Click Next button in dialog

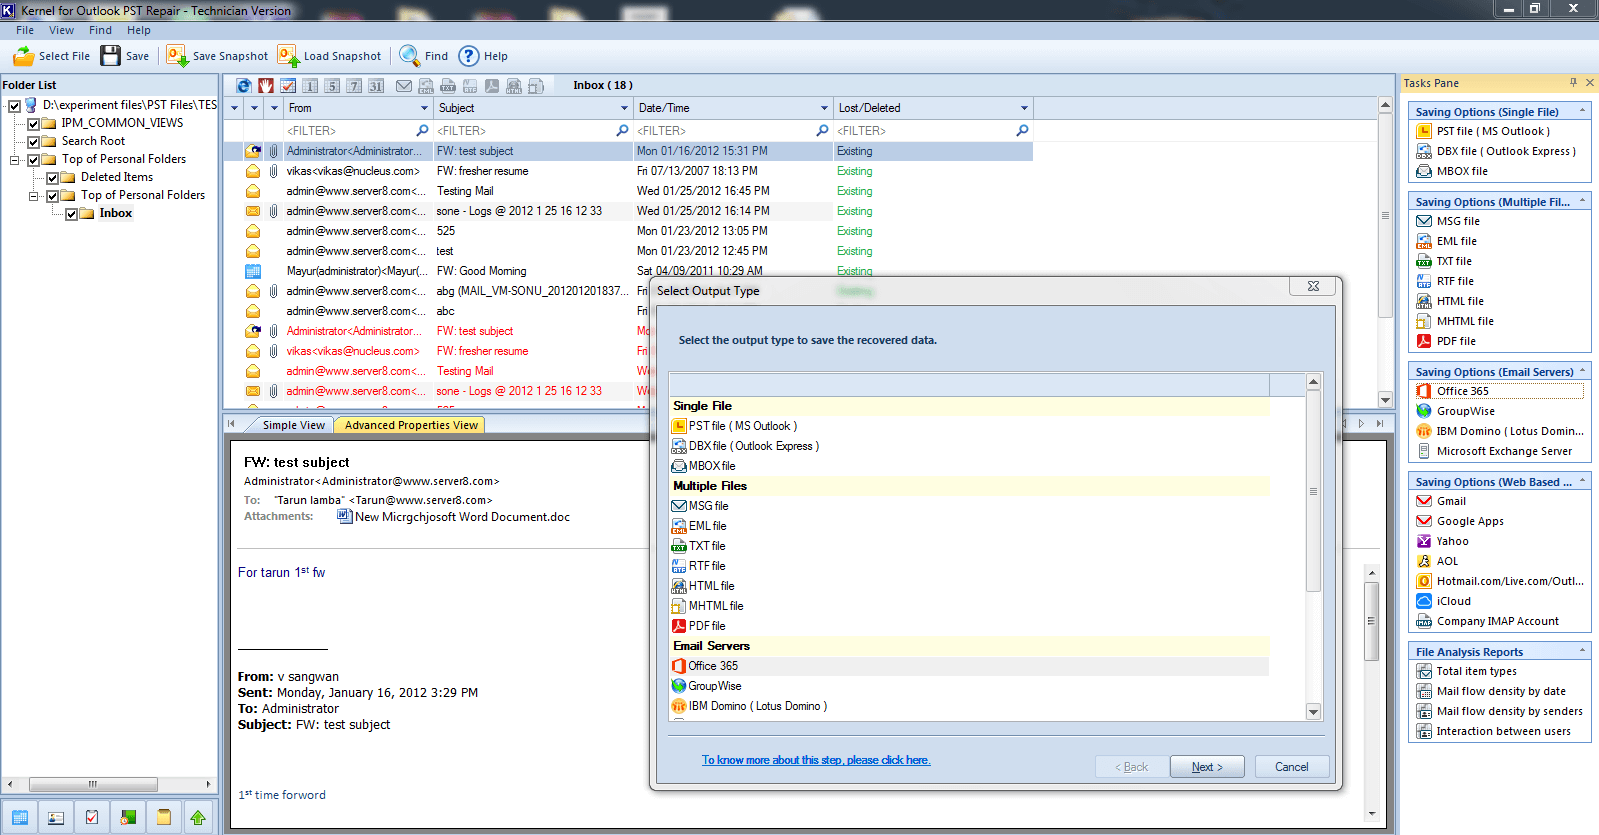1207,767
